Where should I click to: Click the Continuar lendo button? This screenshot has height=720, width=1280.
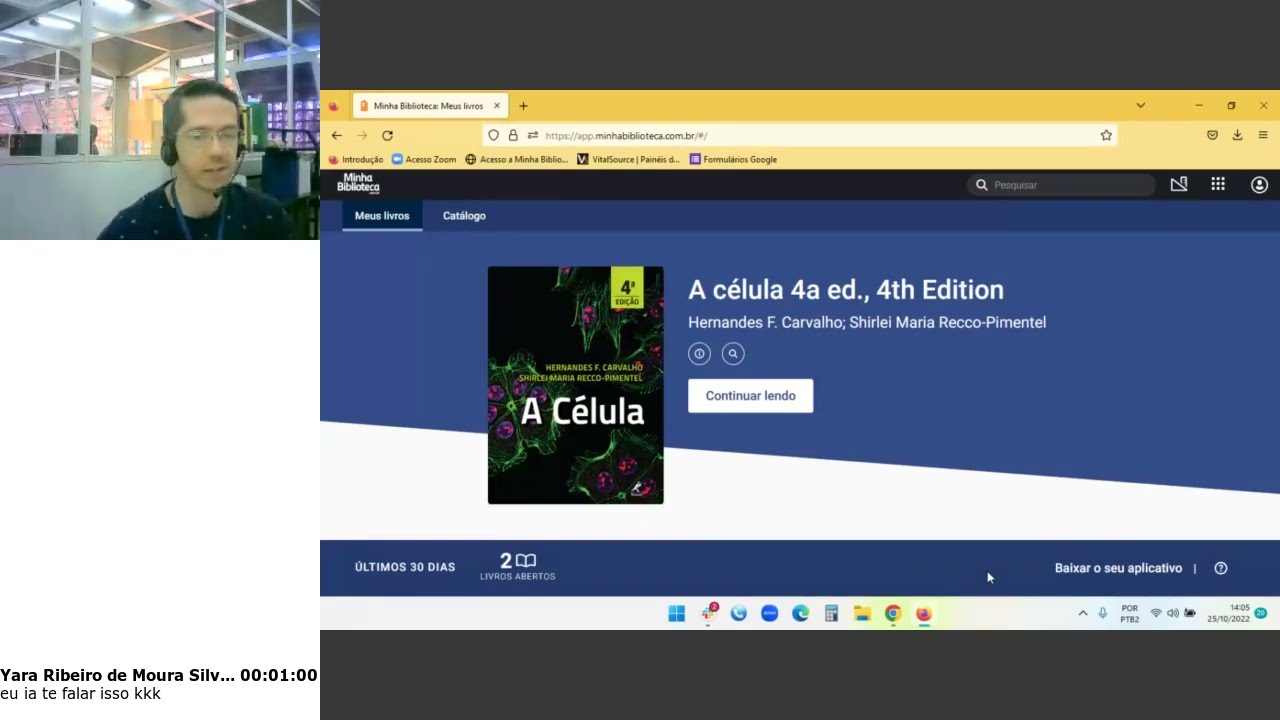[750, 396]
